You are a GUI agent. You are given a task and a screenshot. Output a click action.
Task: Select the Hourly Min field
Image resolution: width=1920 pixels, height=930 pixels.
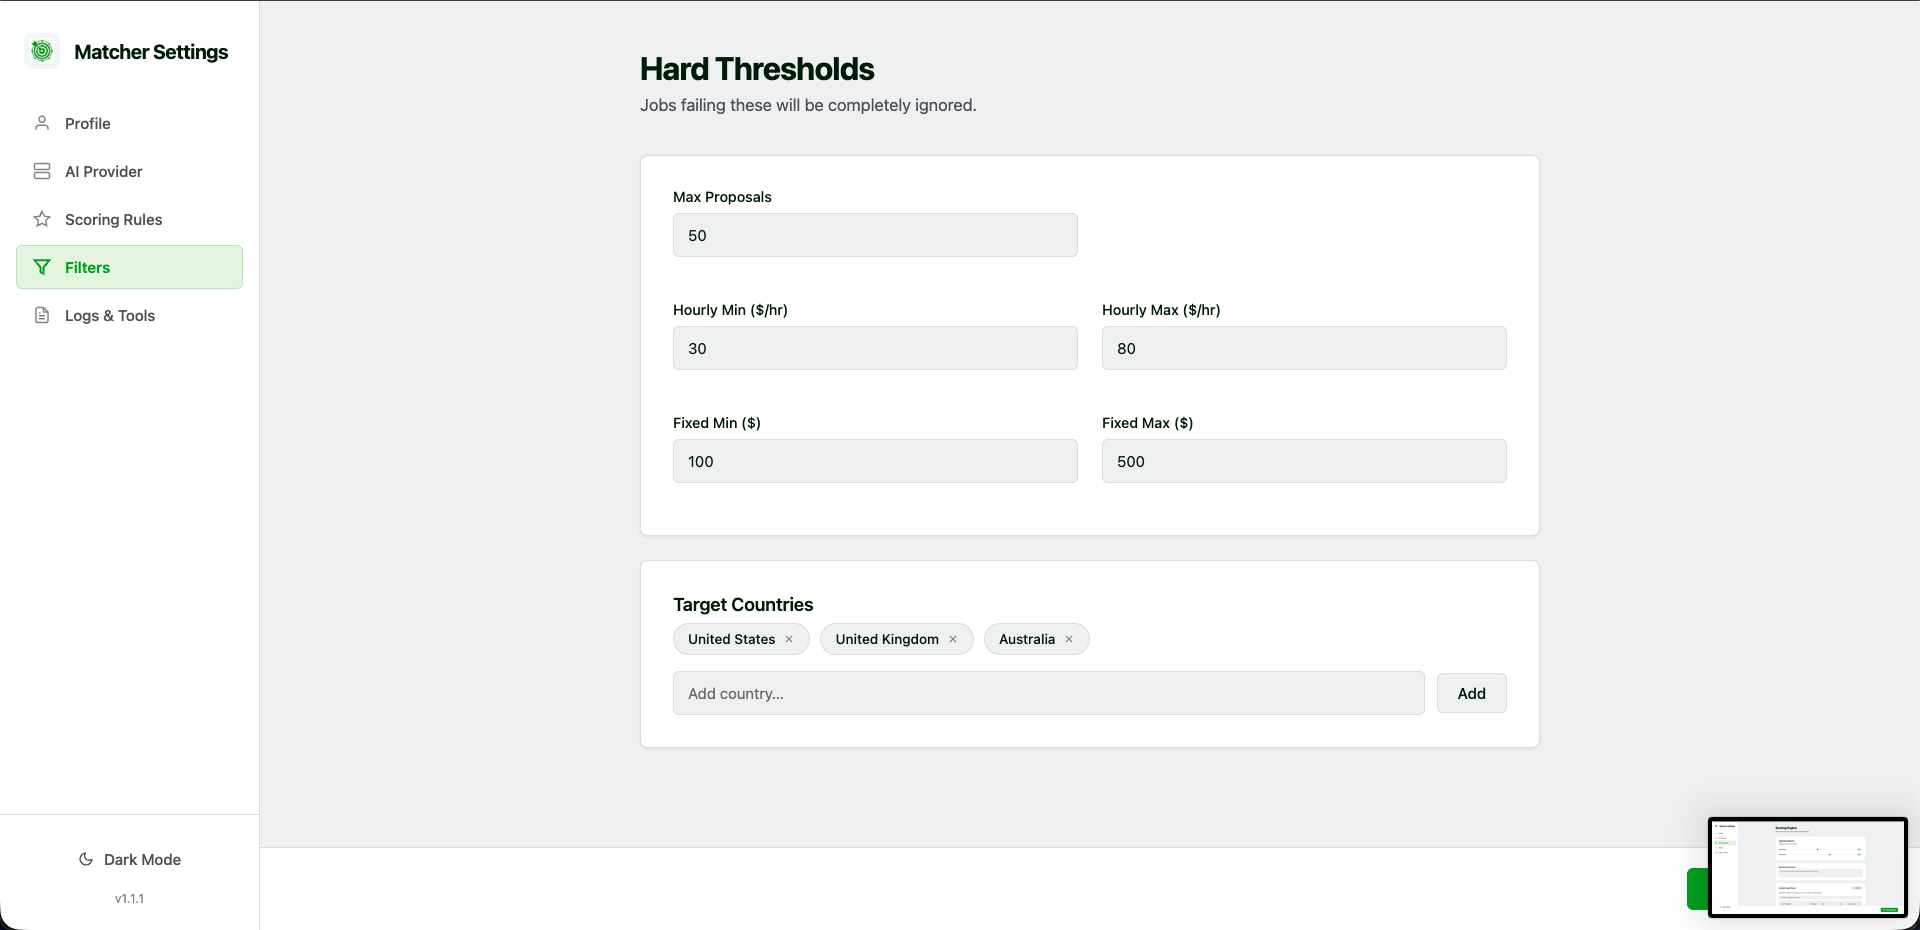point(875,348)
